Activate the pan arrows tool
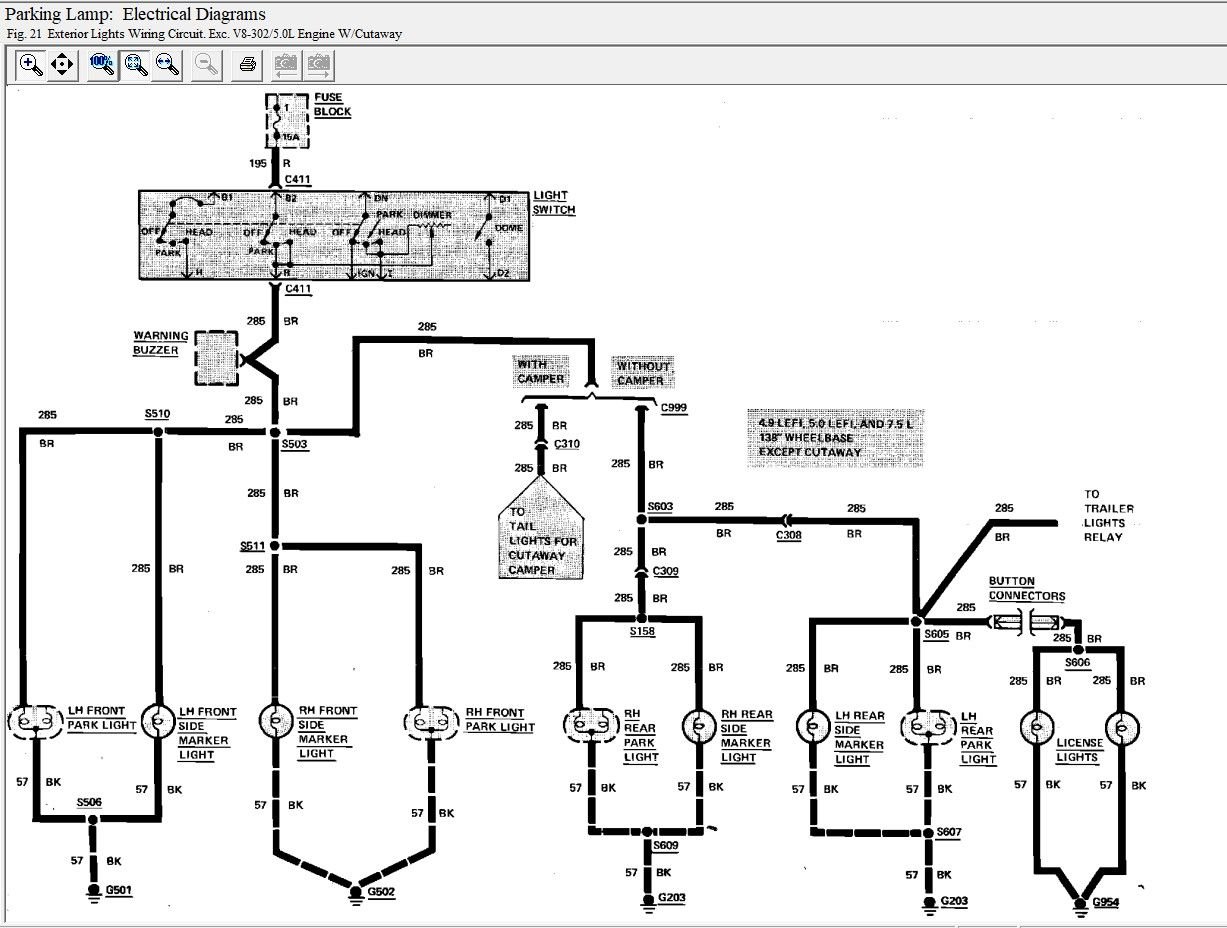The image size is (1227, 928). (63, 65)
